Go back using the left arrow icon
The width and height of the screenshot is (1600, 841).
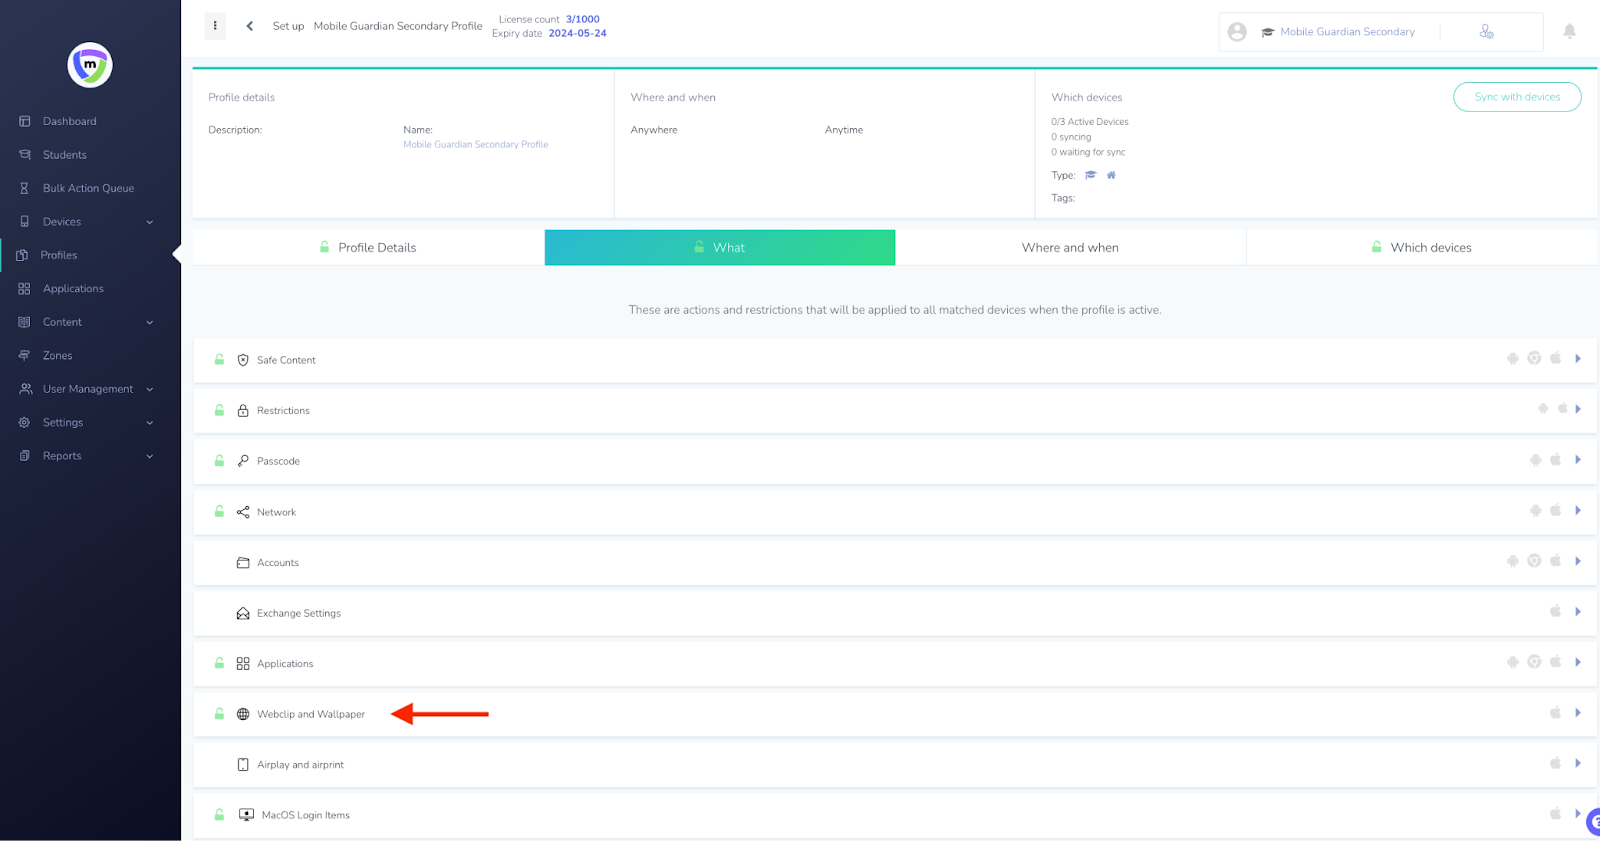pyautogui.click(x=250, y=26)
